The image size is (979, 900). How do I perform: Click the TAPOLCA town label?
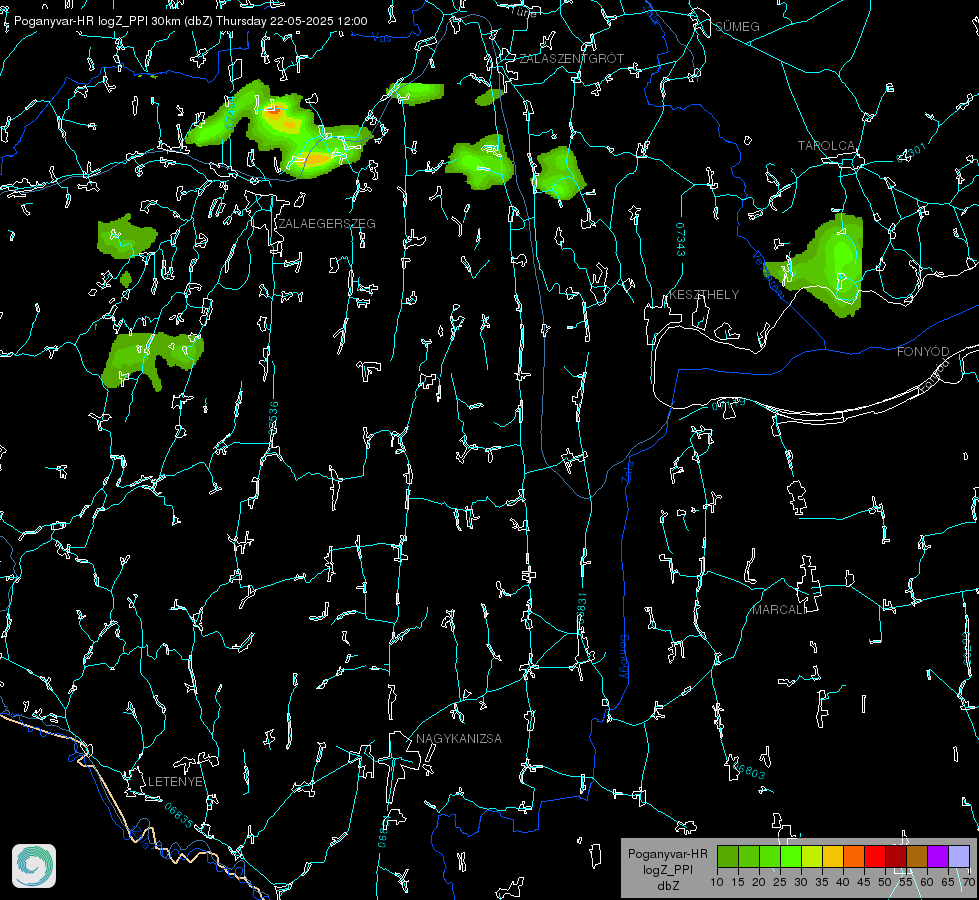point(826,146)
